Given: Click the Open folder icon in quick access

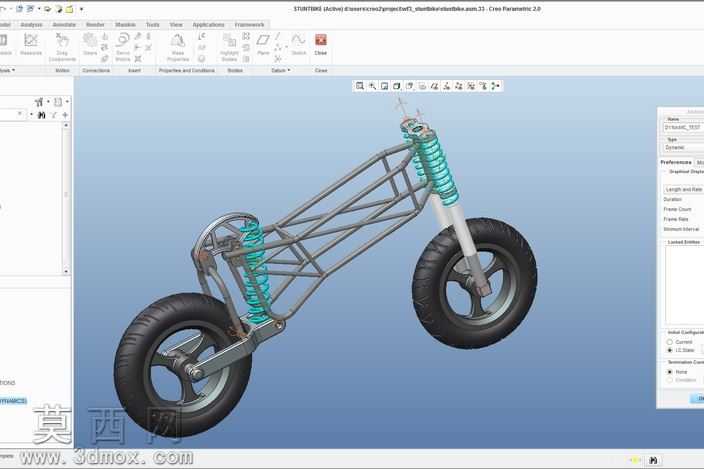Looking at the screenshot, I should (47, 9).
